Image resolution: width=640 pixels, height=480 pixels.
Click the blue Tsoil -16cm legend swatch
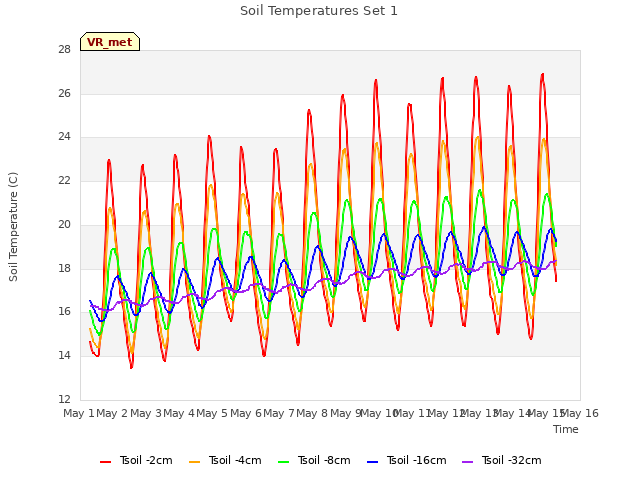pyautogui.click(x=373, y=462)
